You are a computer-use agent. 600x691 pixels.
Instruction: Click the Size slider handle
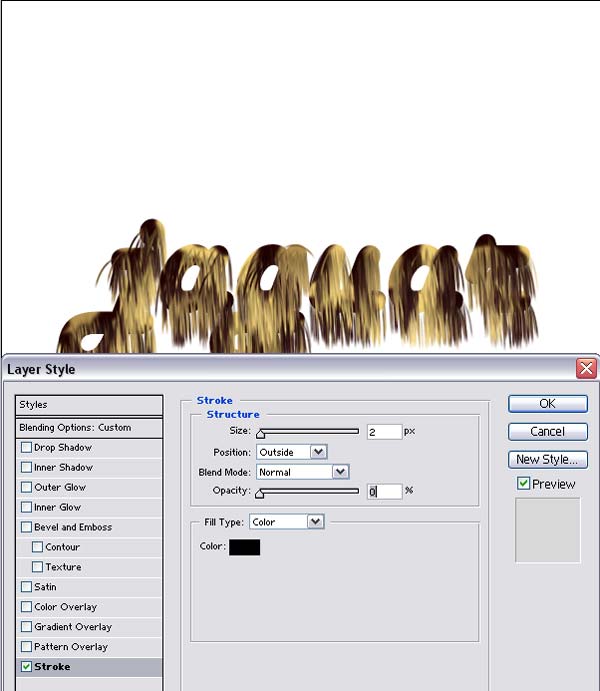pyautogui.click(x=260, y=434)
